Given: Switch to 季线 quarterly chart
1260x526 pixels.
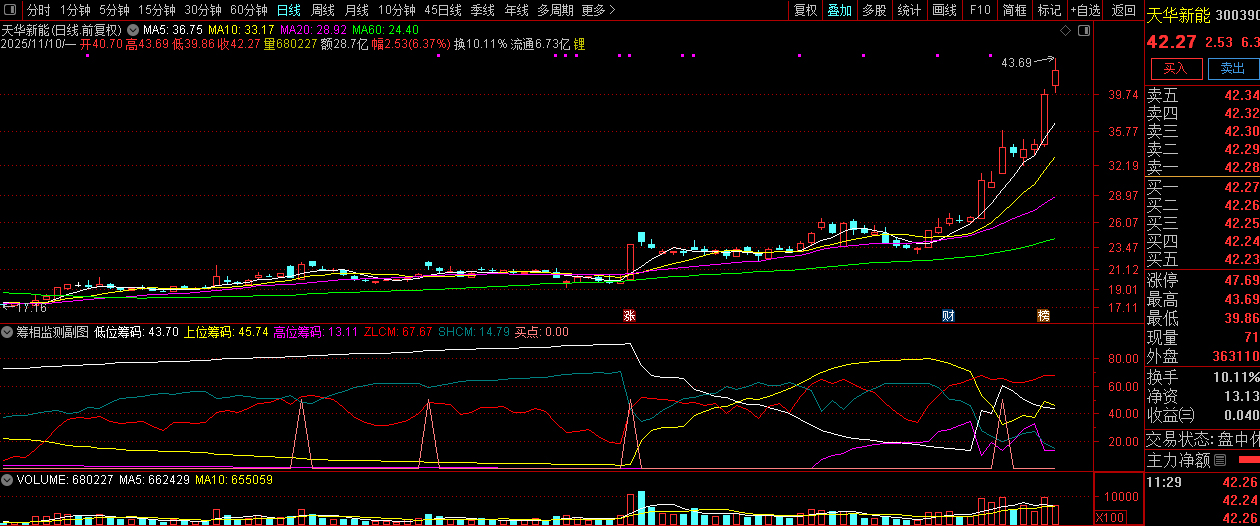Looking at the screenshot, I should 483,10.
